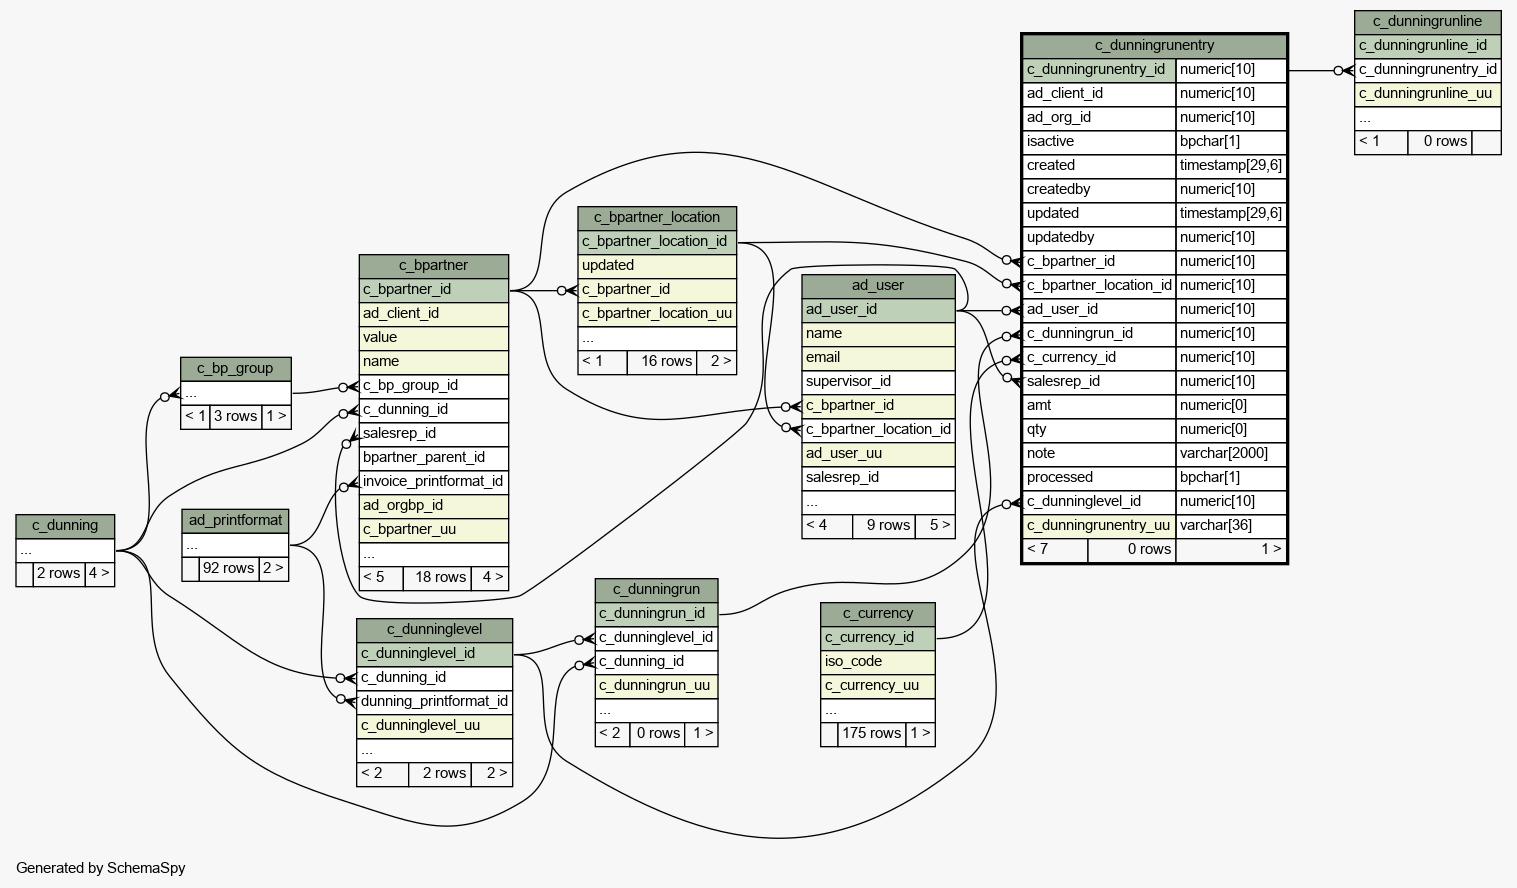Click c_dunninglevel_uu column
Screen dimensions: 1517x888
[434, 725]
